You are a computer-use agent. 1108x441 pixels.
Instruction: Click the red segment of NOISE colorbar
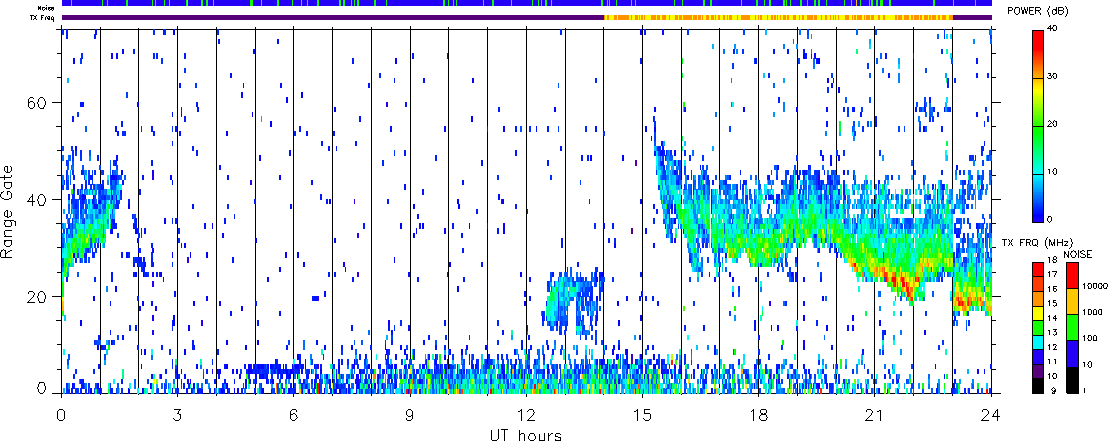[1071, 275]
